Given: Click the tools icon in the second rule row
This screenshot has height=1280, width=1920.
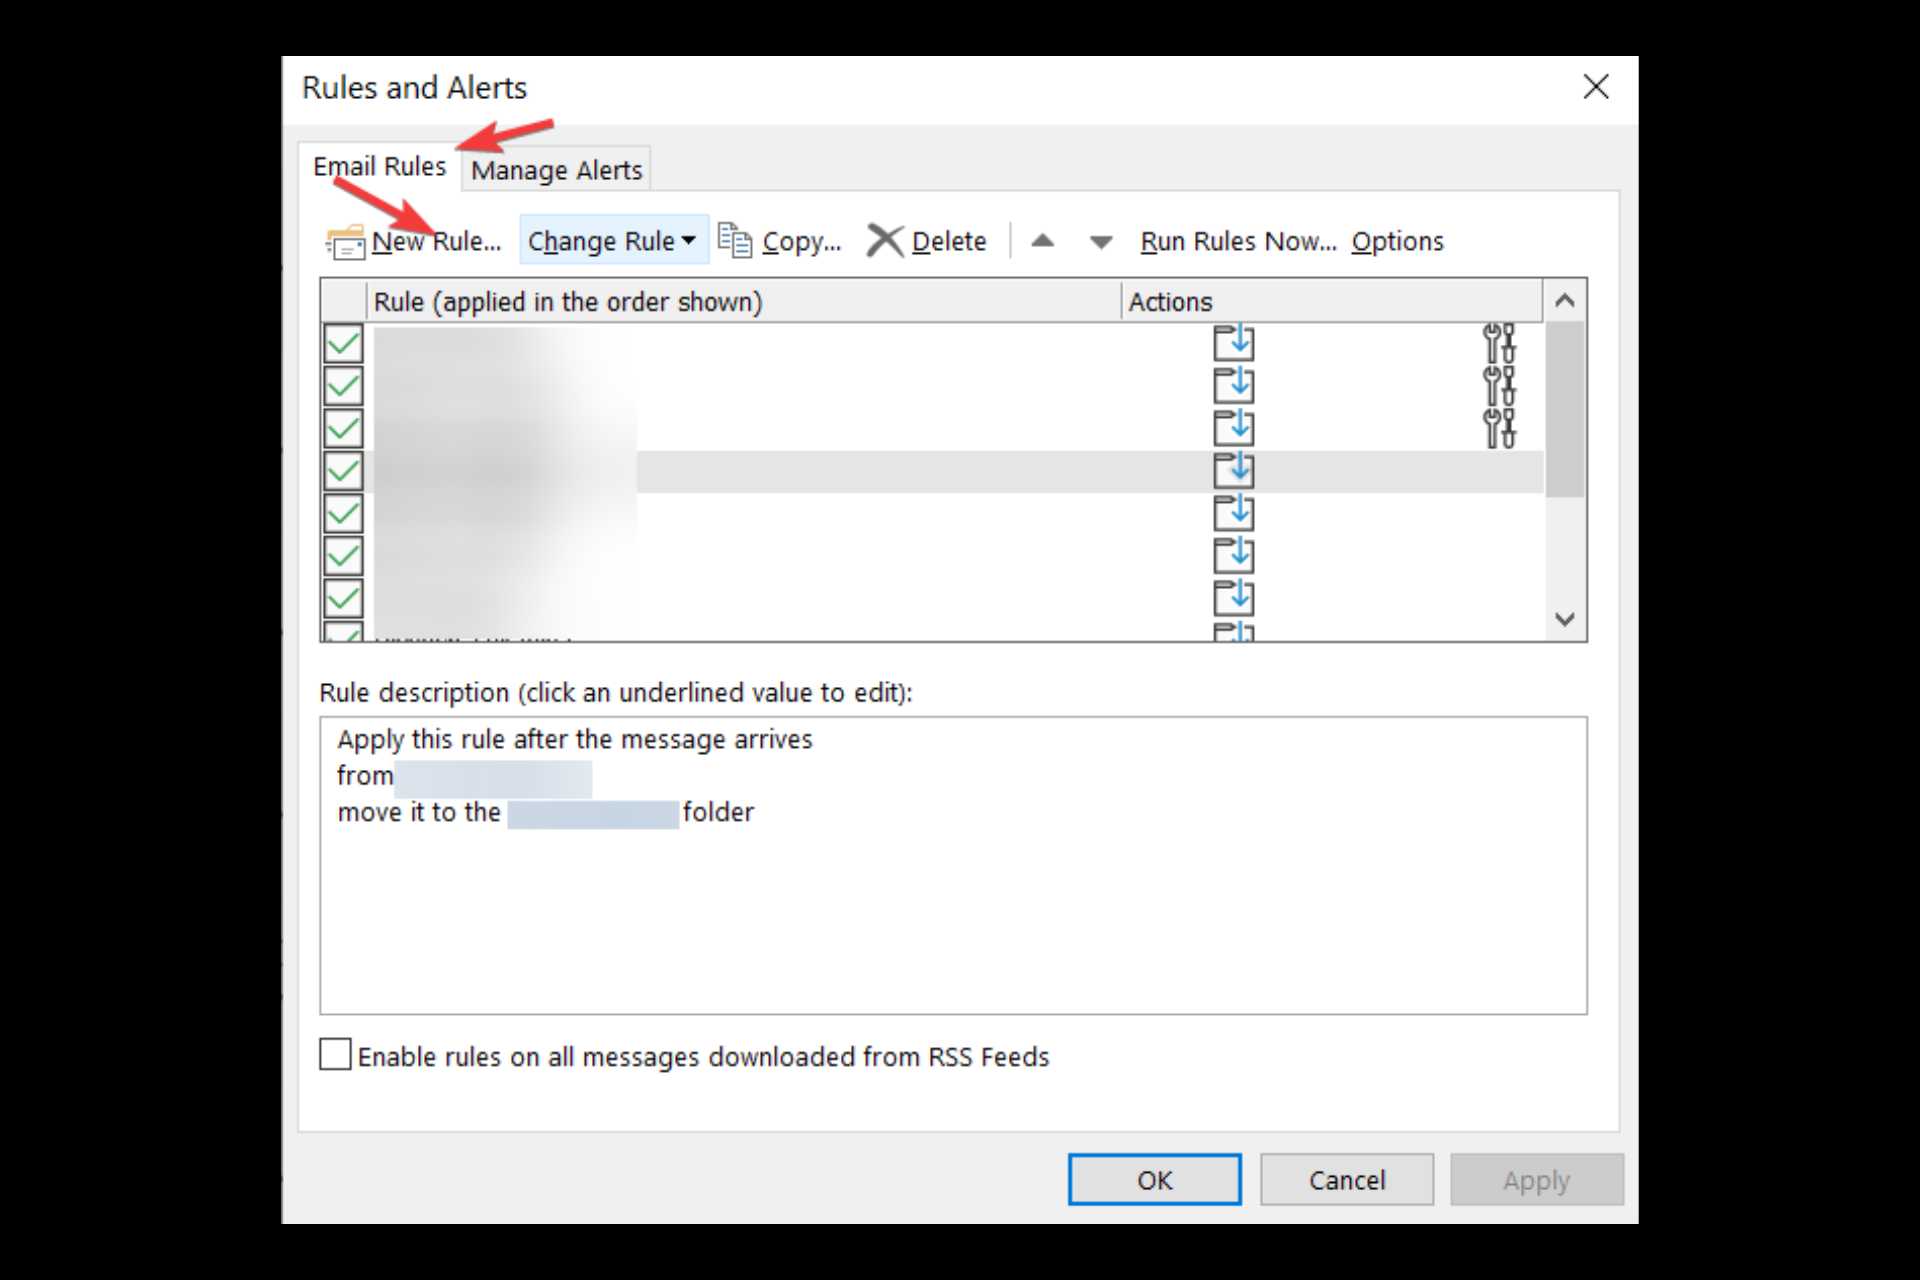Looking at the screenshot, I should pyautogui.click(x=1499, y=385).
